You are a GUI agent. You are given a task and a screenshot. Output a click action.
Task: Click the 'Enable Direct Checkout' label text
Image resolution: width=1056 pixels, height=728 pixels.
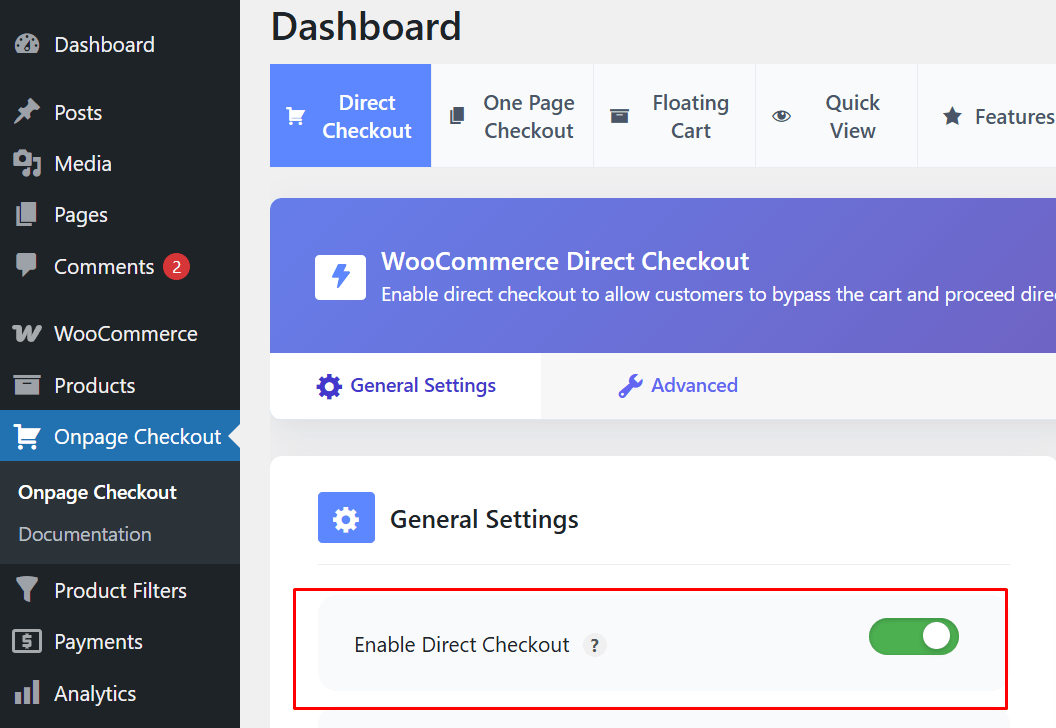click(462, 644)
